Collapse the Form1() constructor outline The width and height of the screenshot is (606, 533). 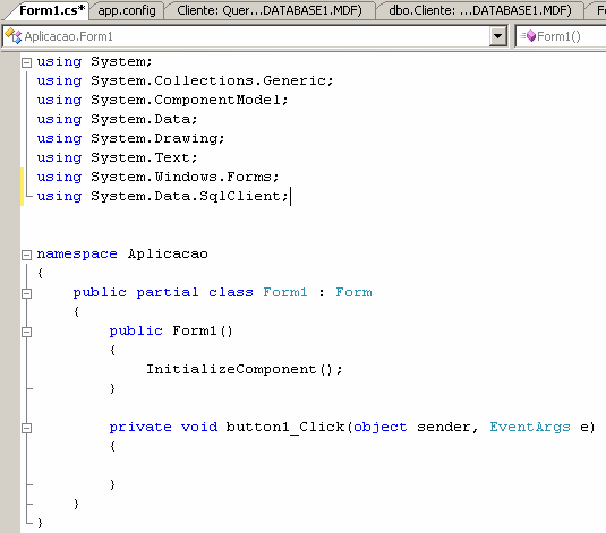coord(26,331)
